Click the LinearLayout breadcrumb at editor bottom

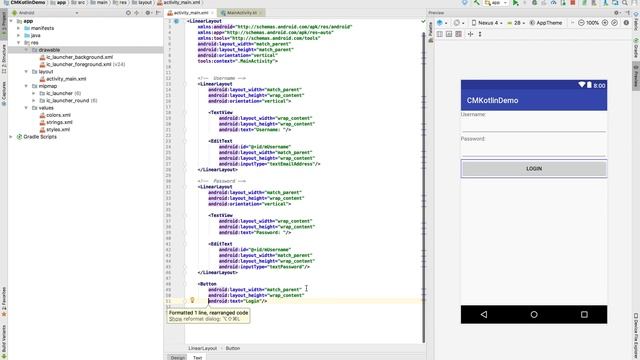pos(202,348)
